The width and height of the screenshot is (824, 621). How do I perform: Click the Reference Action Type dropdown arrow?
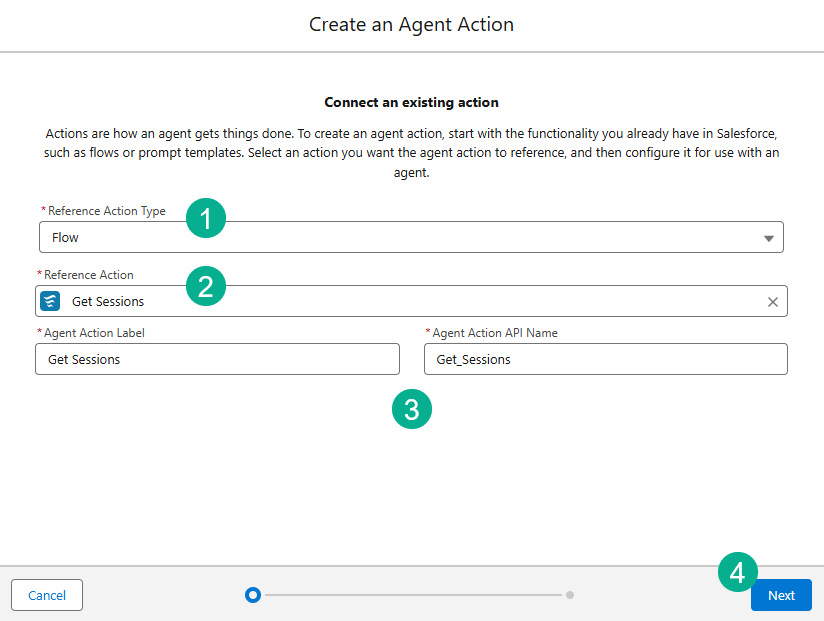click(x=768, y=239)
